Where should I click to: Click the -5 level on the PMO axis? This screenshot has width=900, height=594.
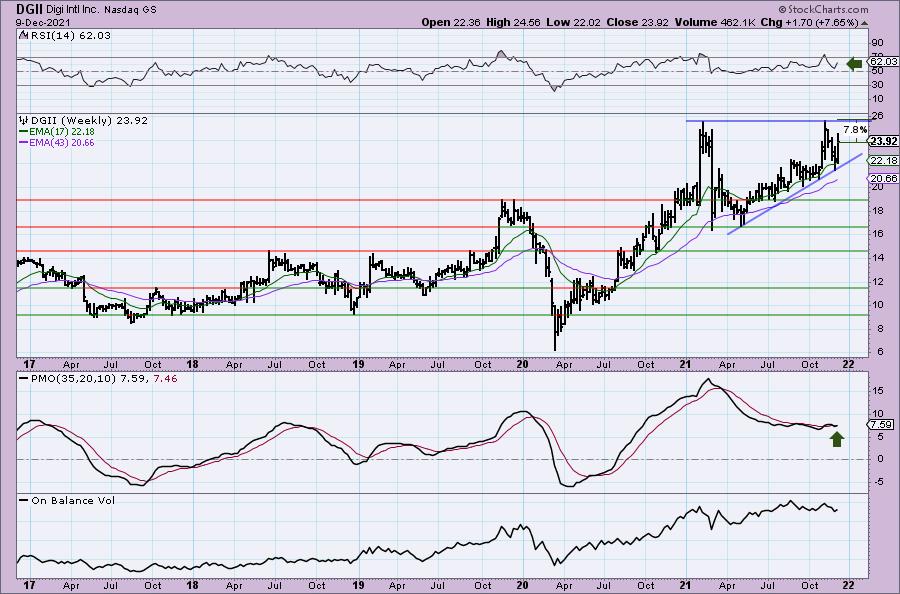tap(879, 482)
